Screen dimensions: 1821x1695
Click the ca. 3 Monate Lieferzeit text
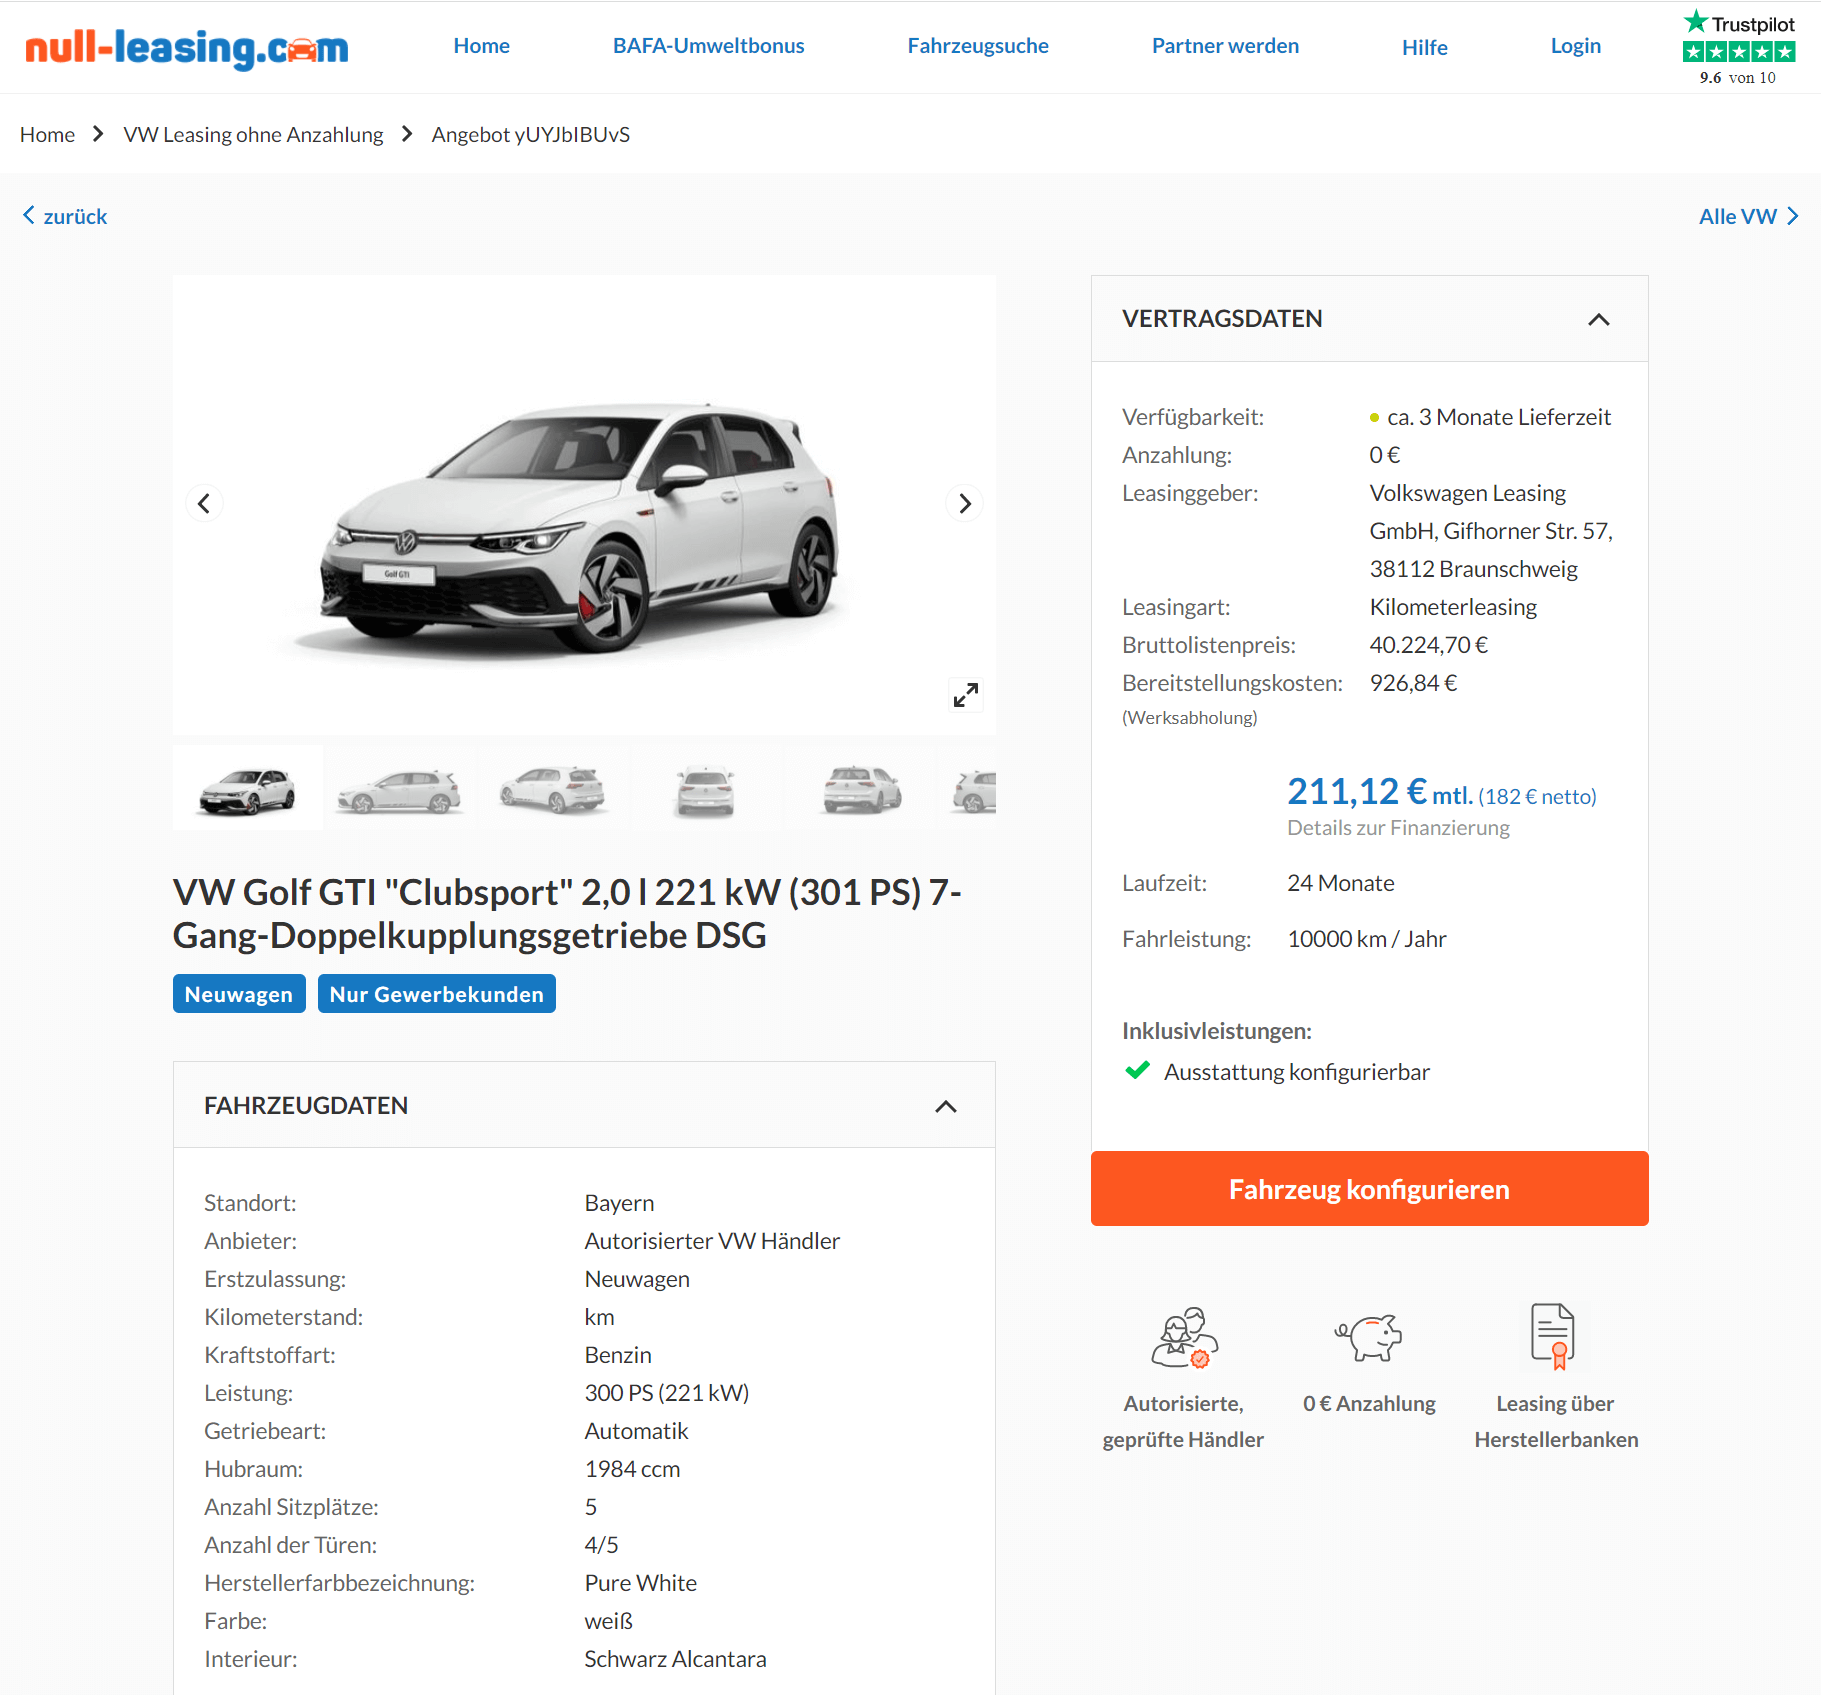[x=1498, y=417]
